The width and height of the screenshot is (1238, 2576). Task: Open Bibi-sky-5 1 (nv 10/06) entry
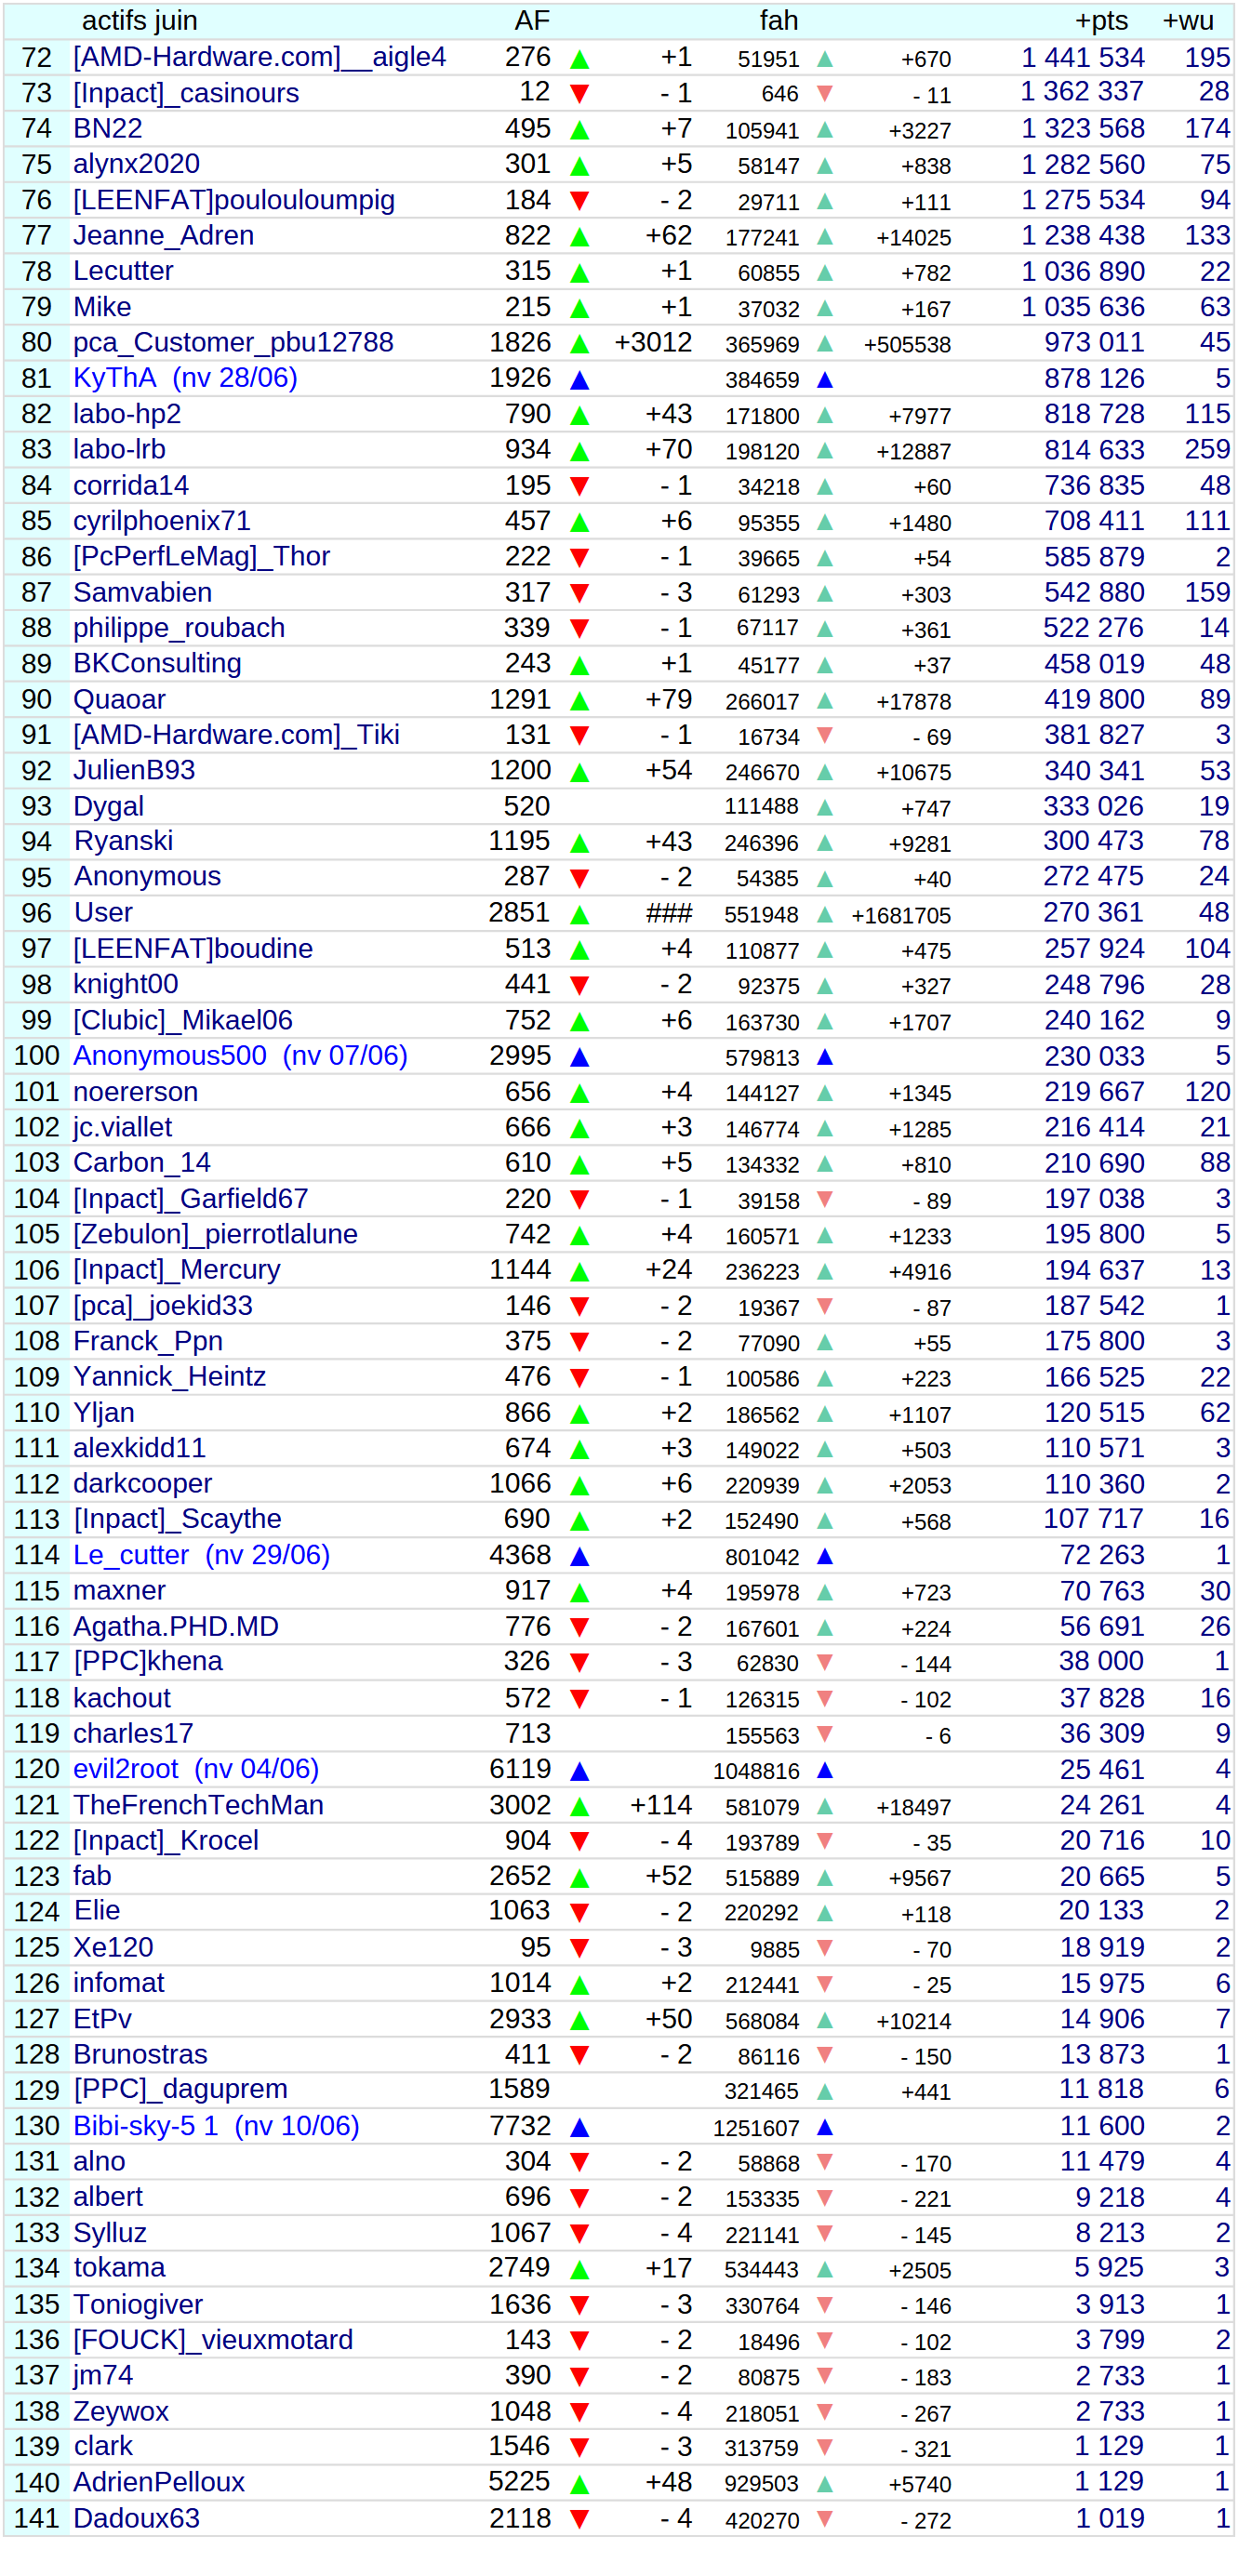(x=216, y=2126)
